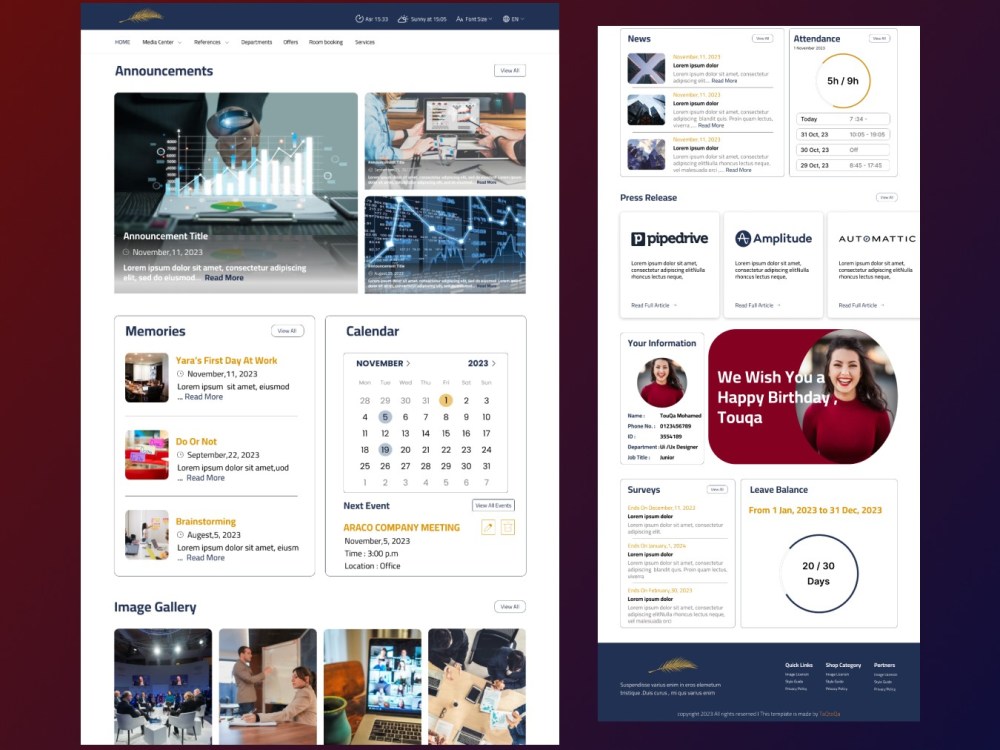
Task: Click the Happy Birthday Touqa banner
Action: (x=803, y=397)
